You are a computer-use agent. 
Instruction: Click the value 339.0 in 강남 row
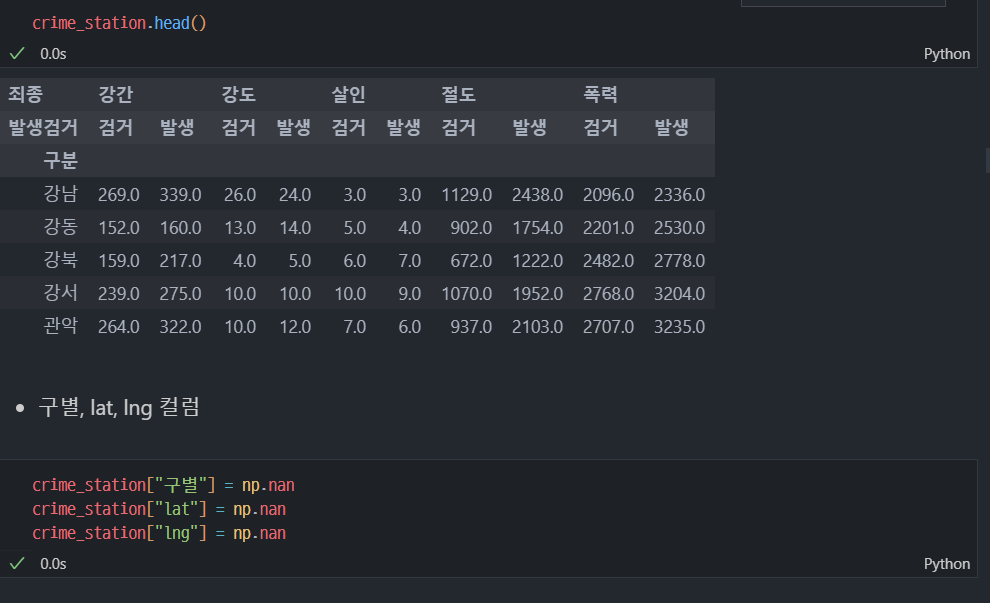180,194
